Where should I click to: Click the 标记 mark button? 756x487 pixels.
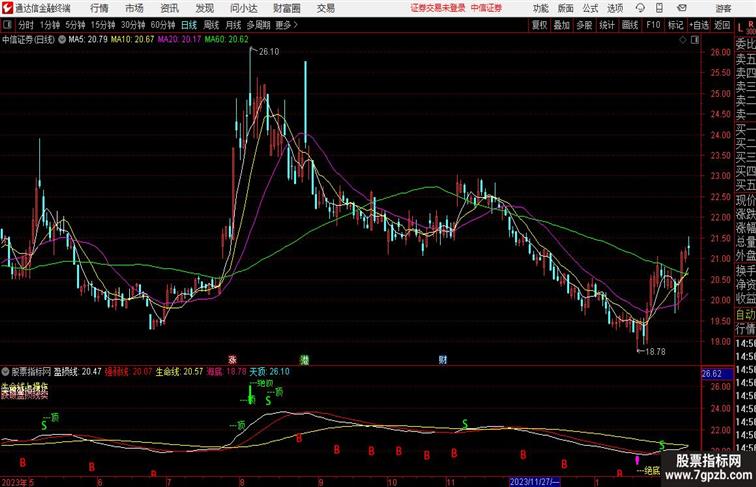pos(675,25)
